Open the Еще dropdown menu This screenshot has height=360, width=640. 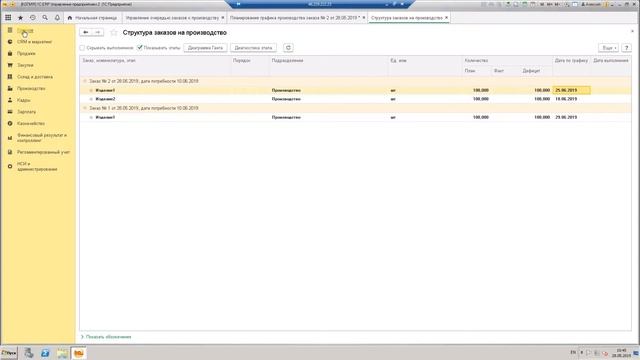click(608, 48)
